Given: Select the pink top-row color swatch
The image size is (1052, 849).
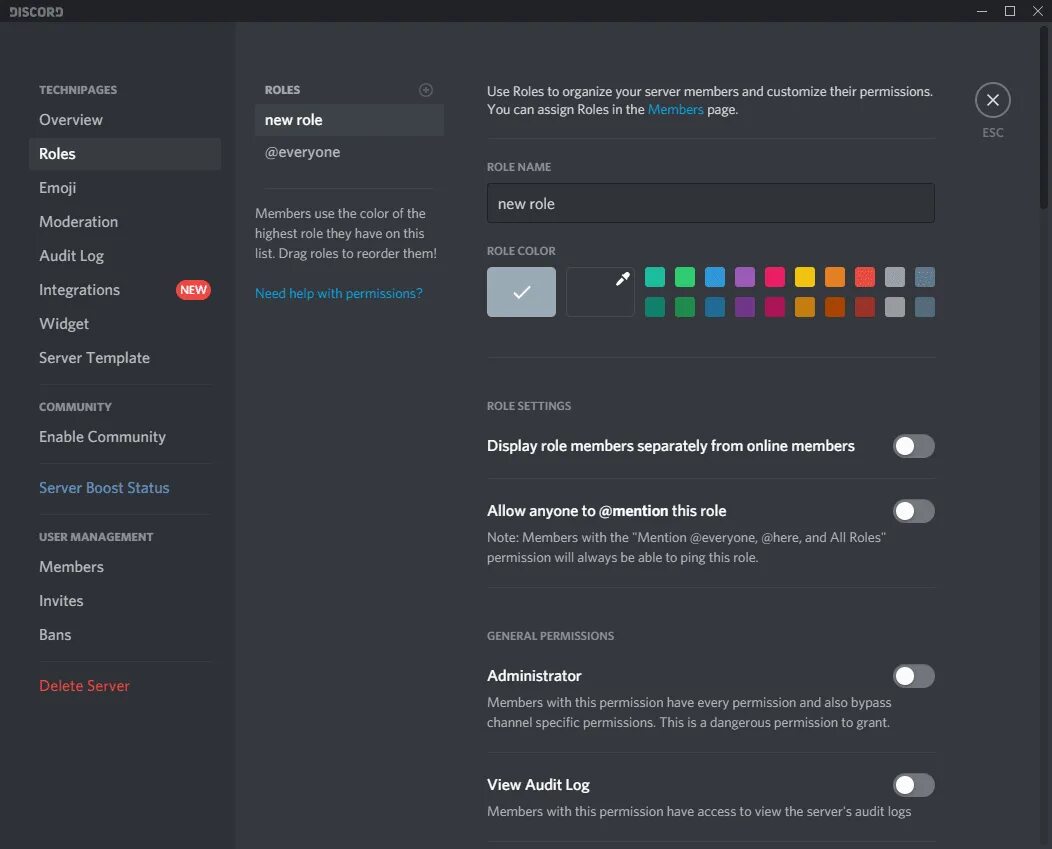Looking at the screenshot, I should (775, 277).
